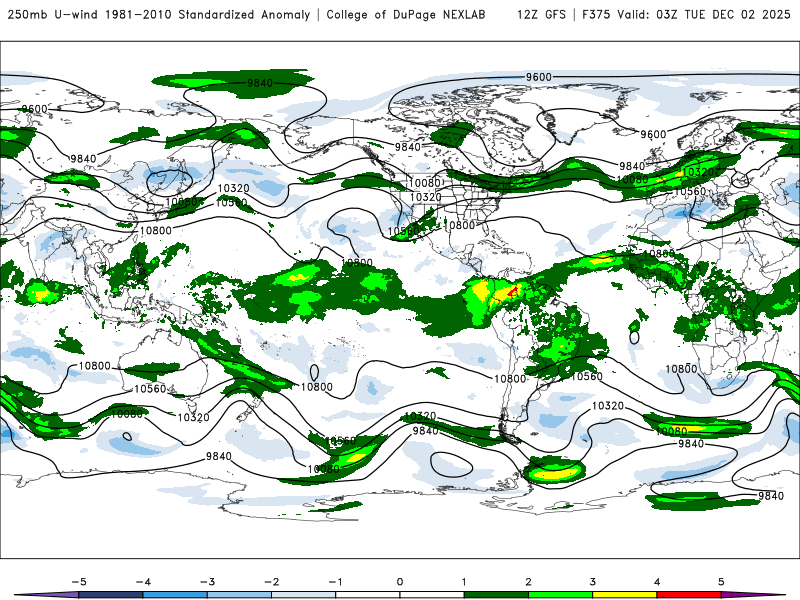Click the 'F375' forecast hour text
The width and height of the screenshot is (800, 600).
[x=595, y=14]
